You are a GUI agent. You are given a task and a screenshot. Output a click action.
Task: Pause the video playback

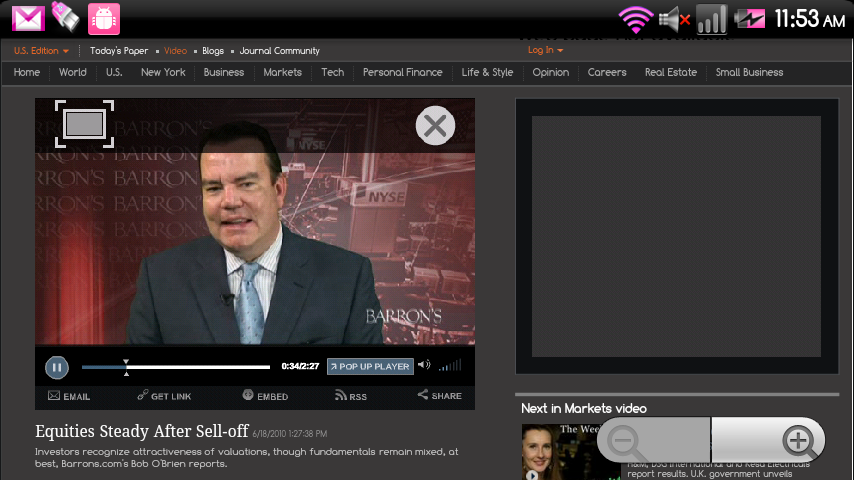57,367
